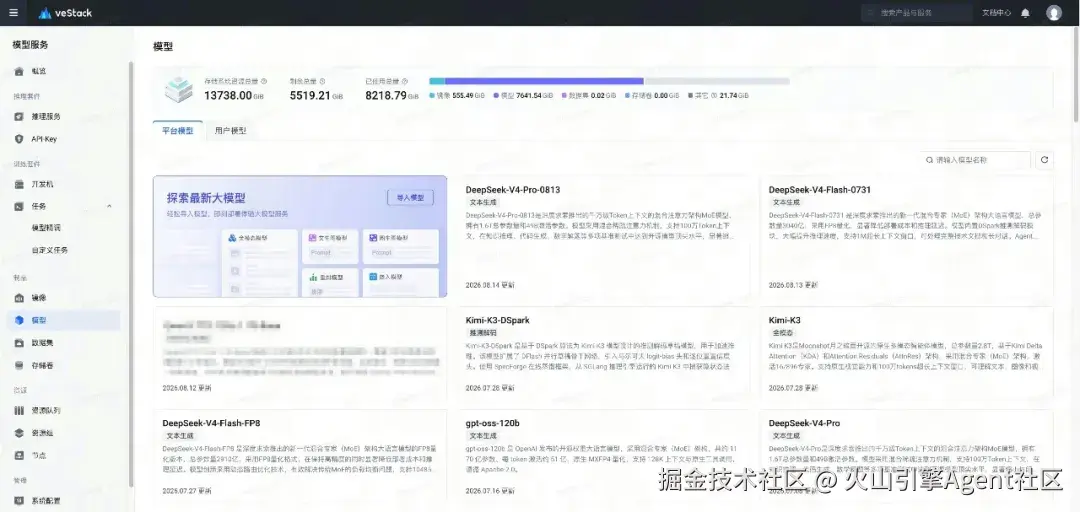The height and width of the screenshot is (512, 1080).
Task: Click the API-Key shield icon
Action: coord(19,139)
